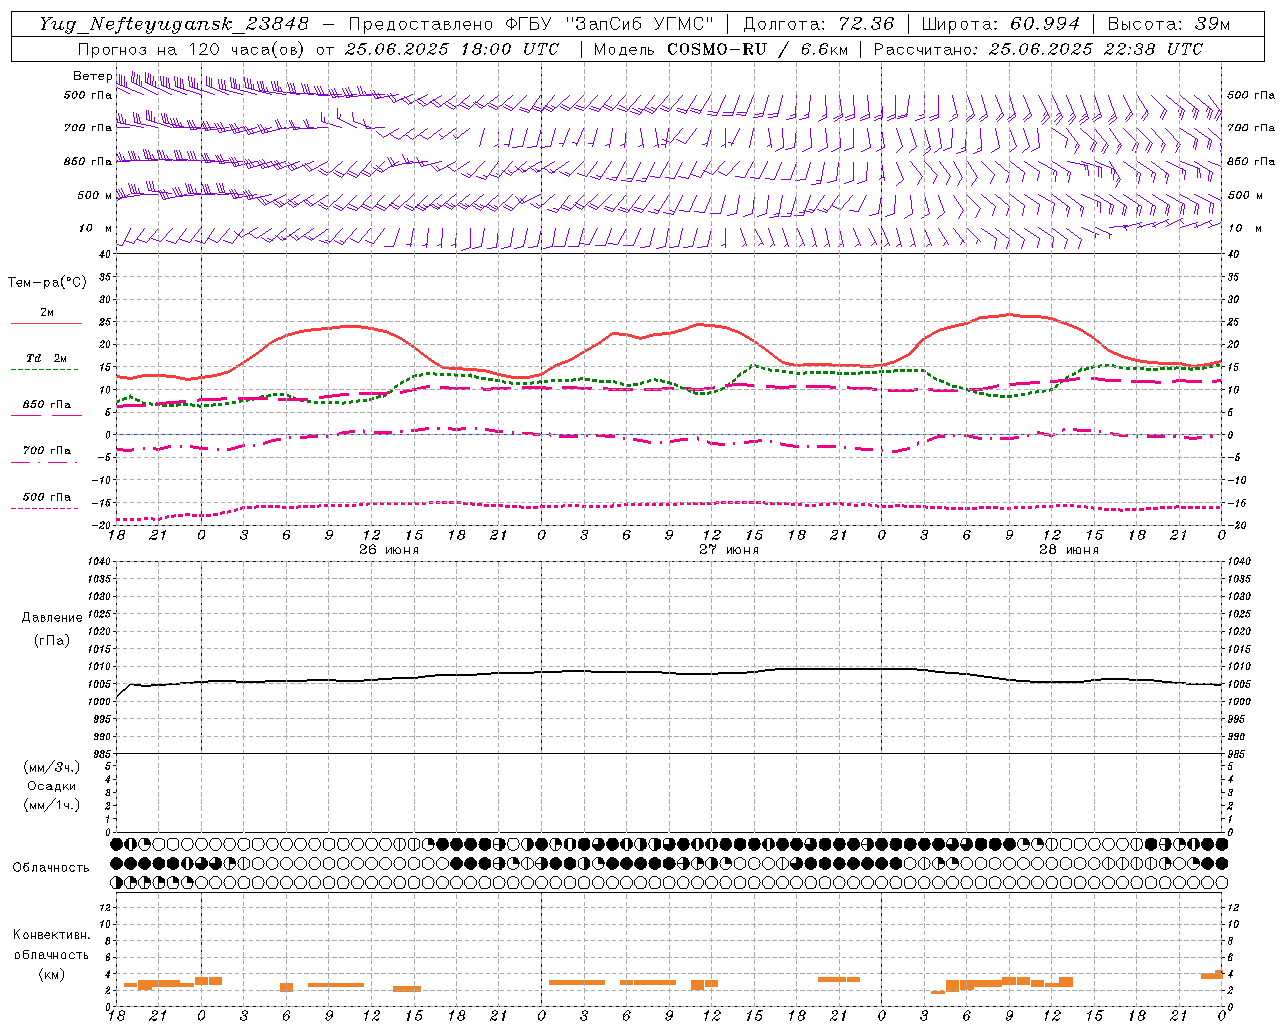1280x1024 pixels.
Task: Click the black pressure curve line
Action: (669, 672)
